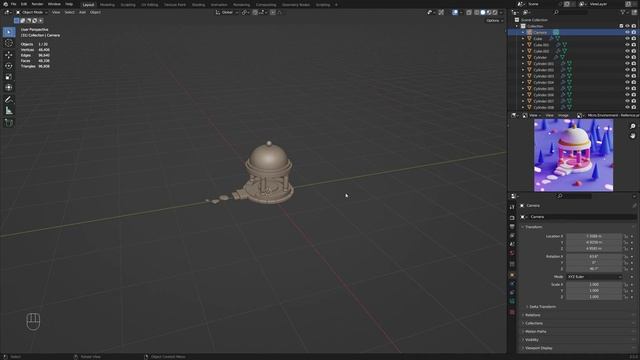Select the Select Box tool
Image resolution: width=640 pixels, height=360 pixels.
(x=9, y=32)
